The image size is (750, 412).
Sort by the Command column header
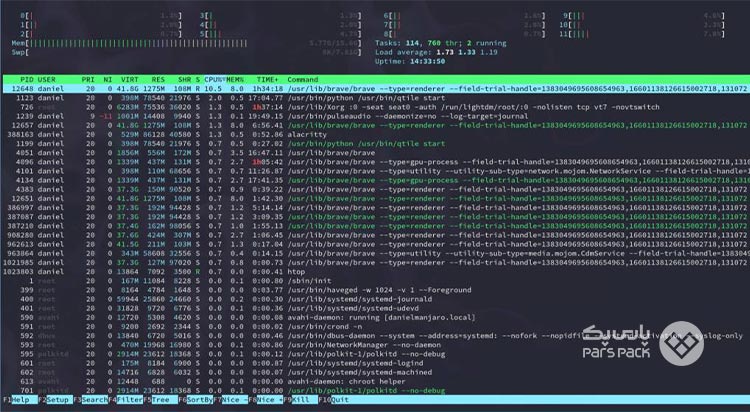tap(303, 79)
